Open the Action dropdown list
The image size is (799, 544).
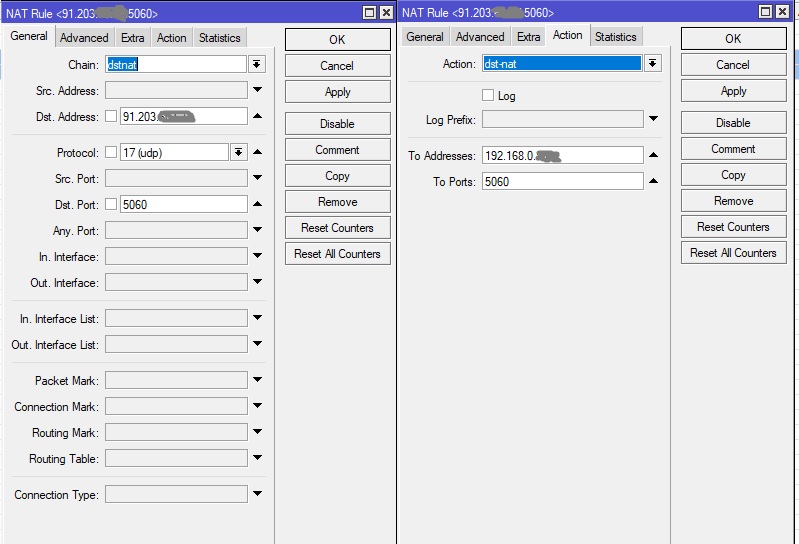[653, 63]
